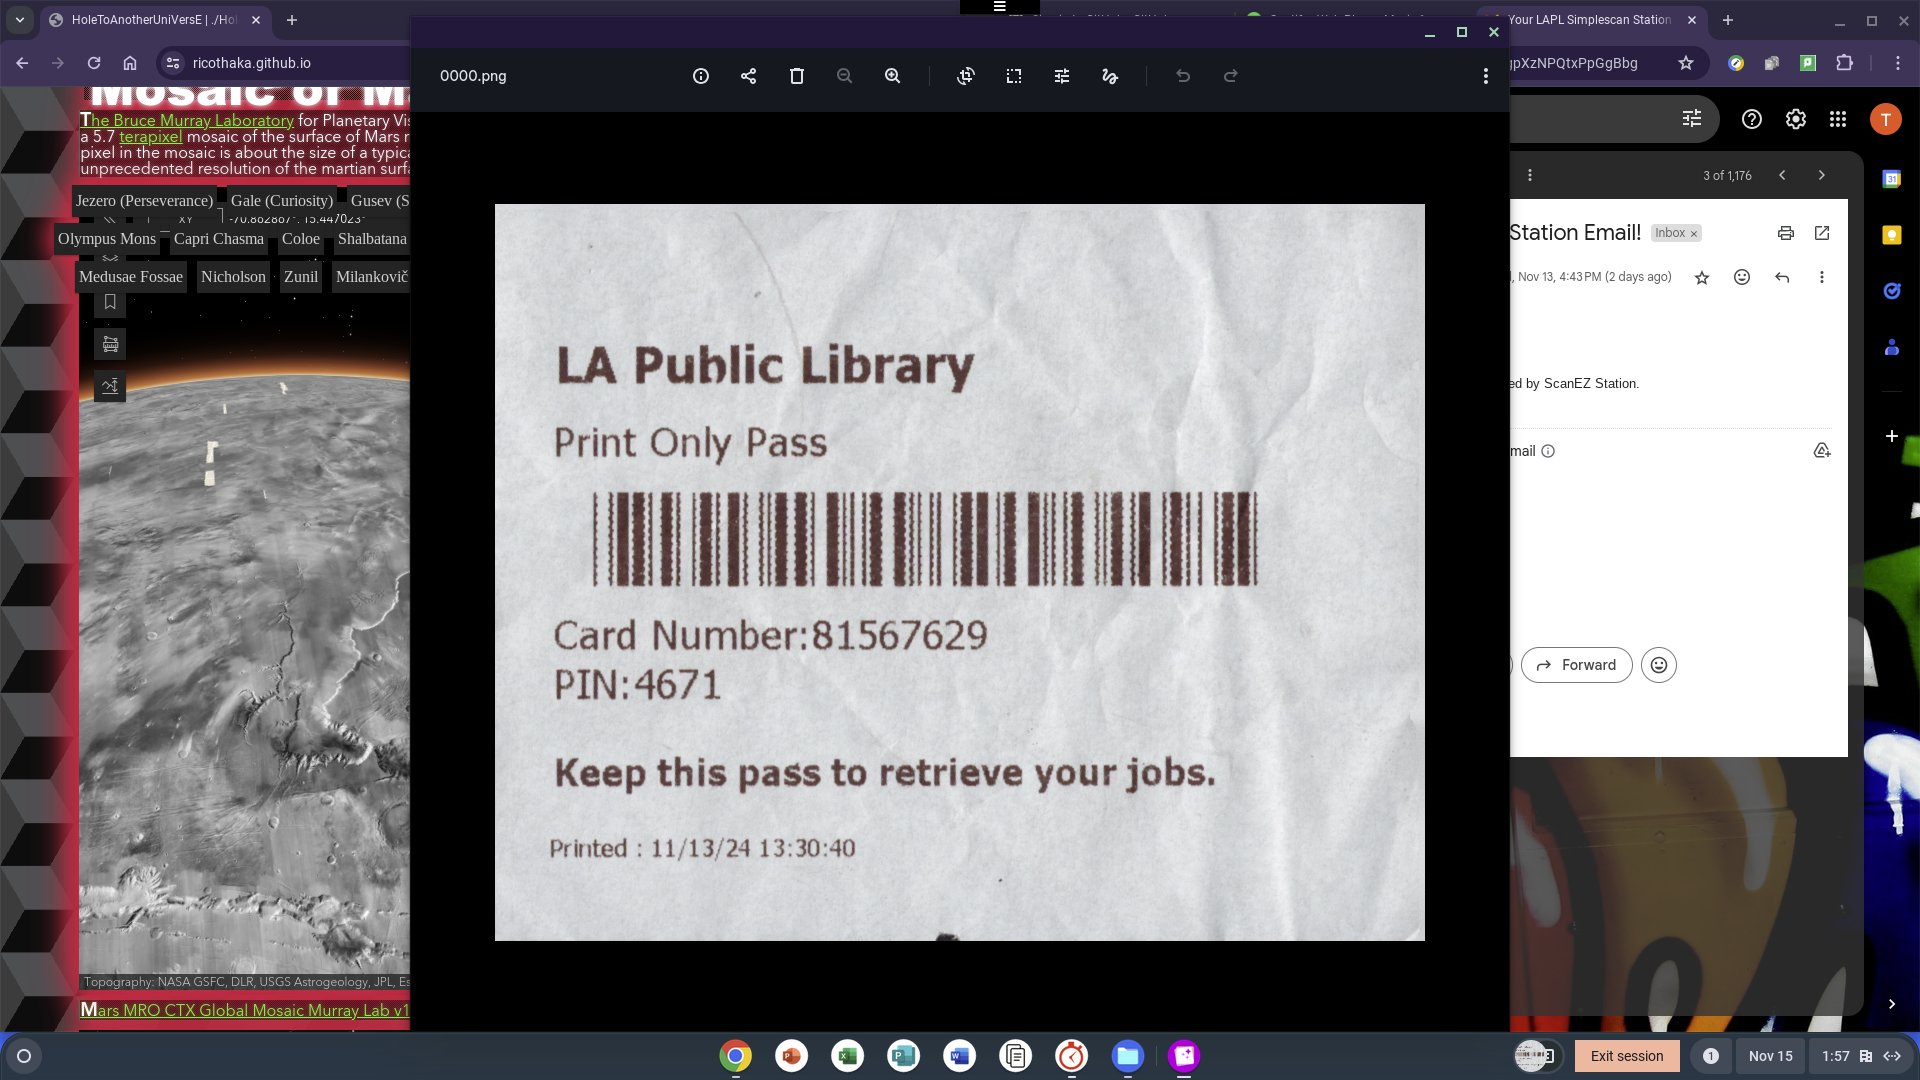Undo last edit in image viewer

pyautogui.click(x=1183, y=76)
